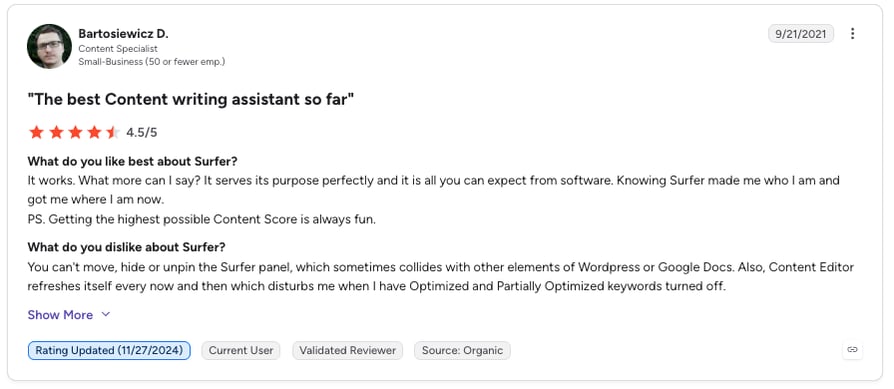
Task: Click the review title headline
Action: click(x=191, y=99)
